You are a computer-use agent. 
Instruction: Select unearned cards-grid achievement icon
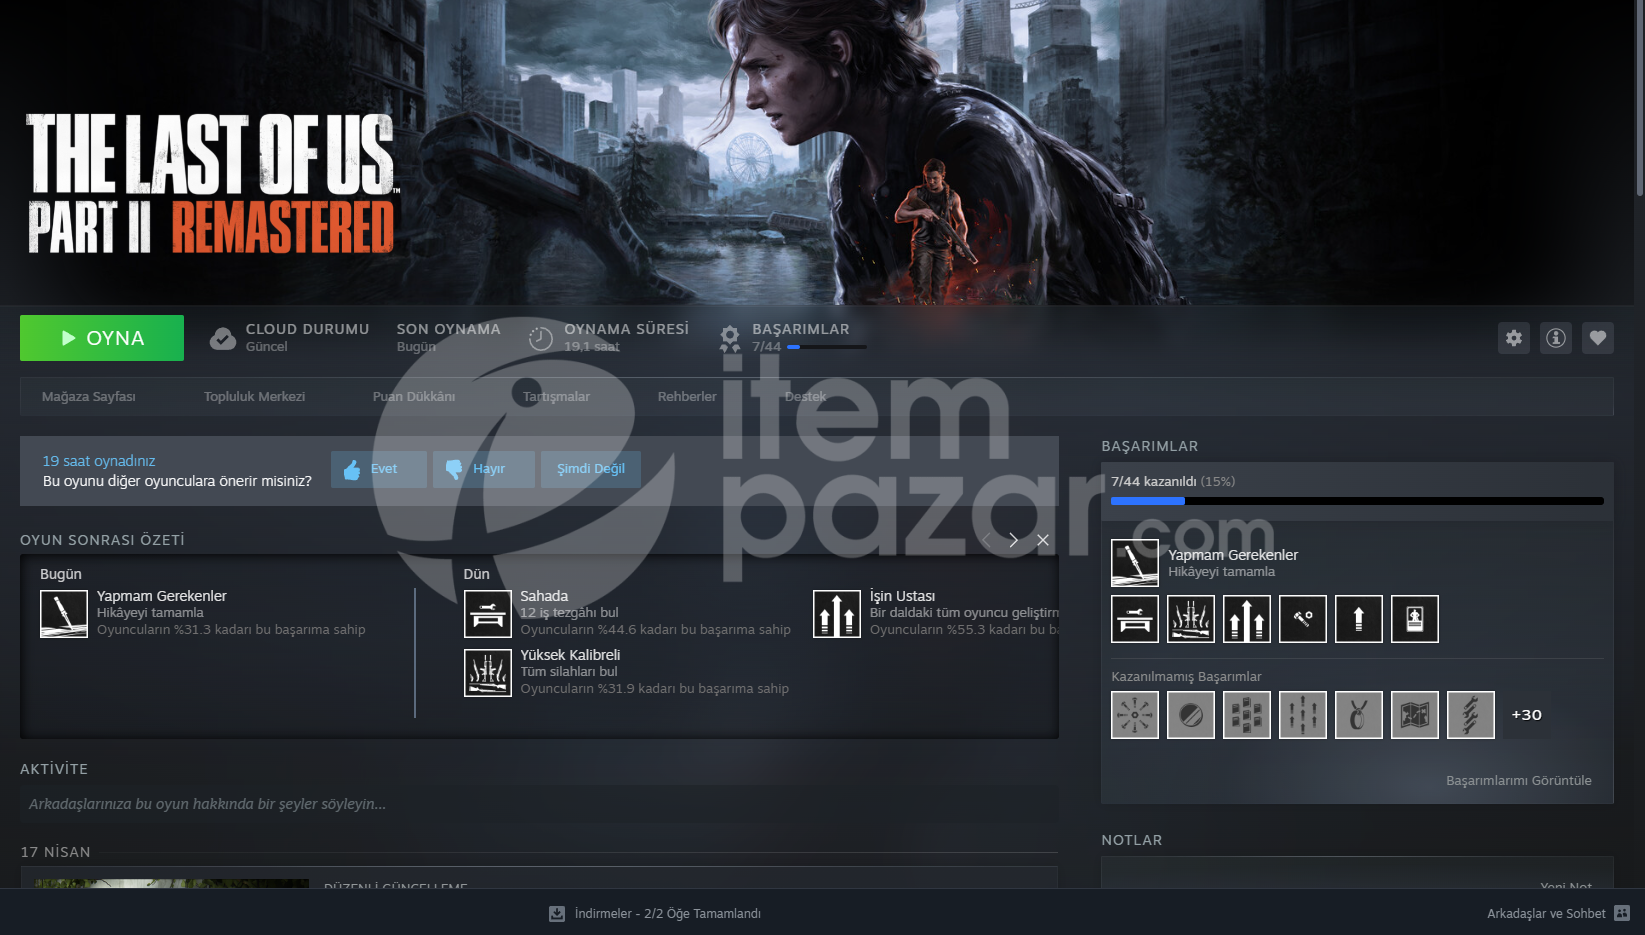click(1247, 715)
